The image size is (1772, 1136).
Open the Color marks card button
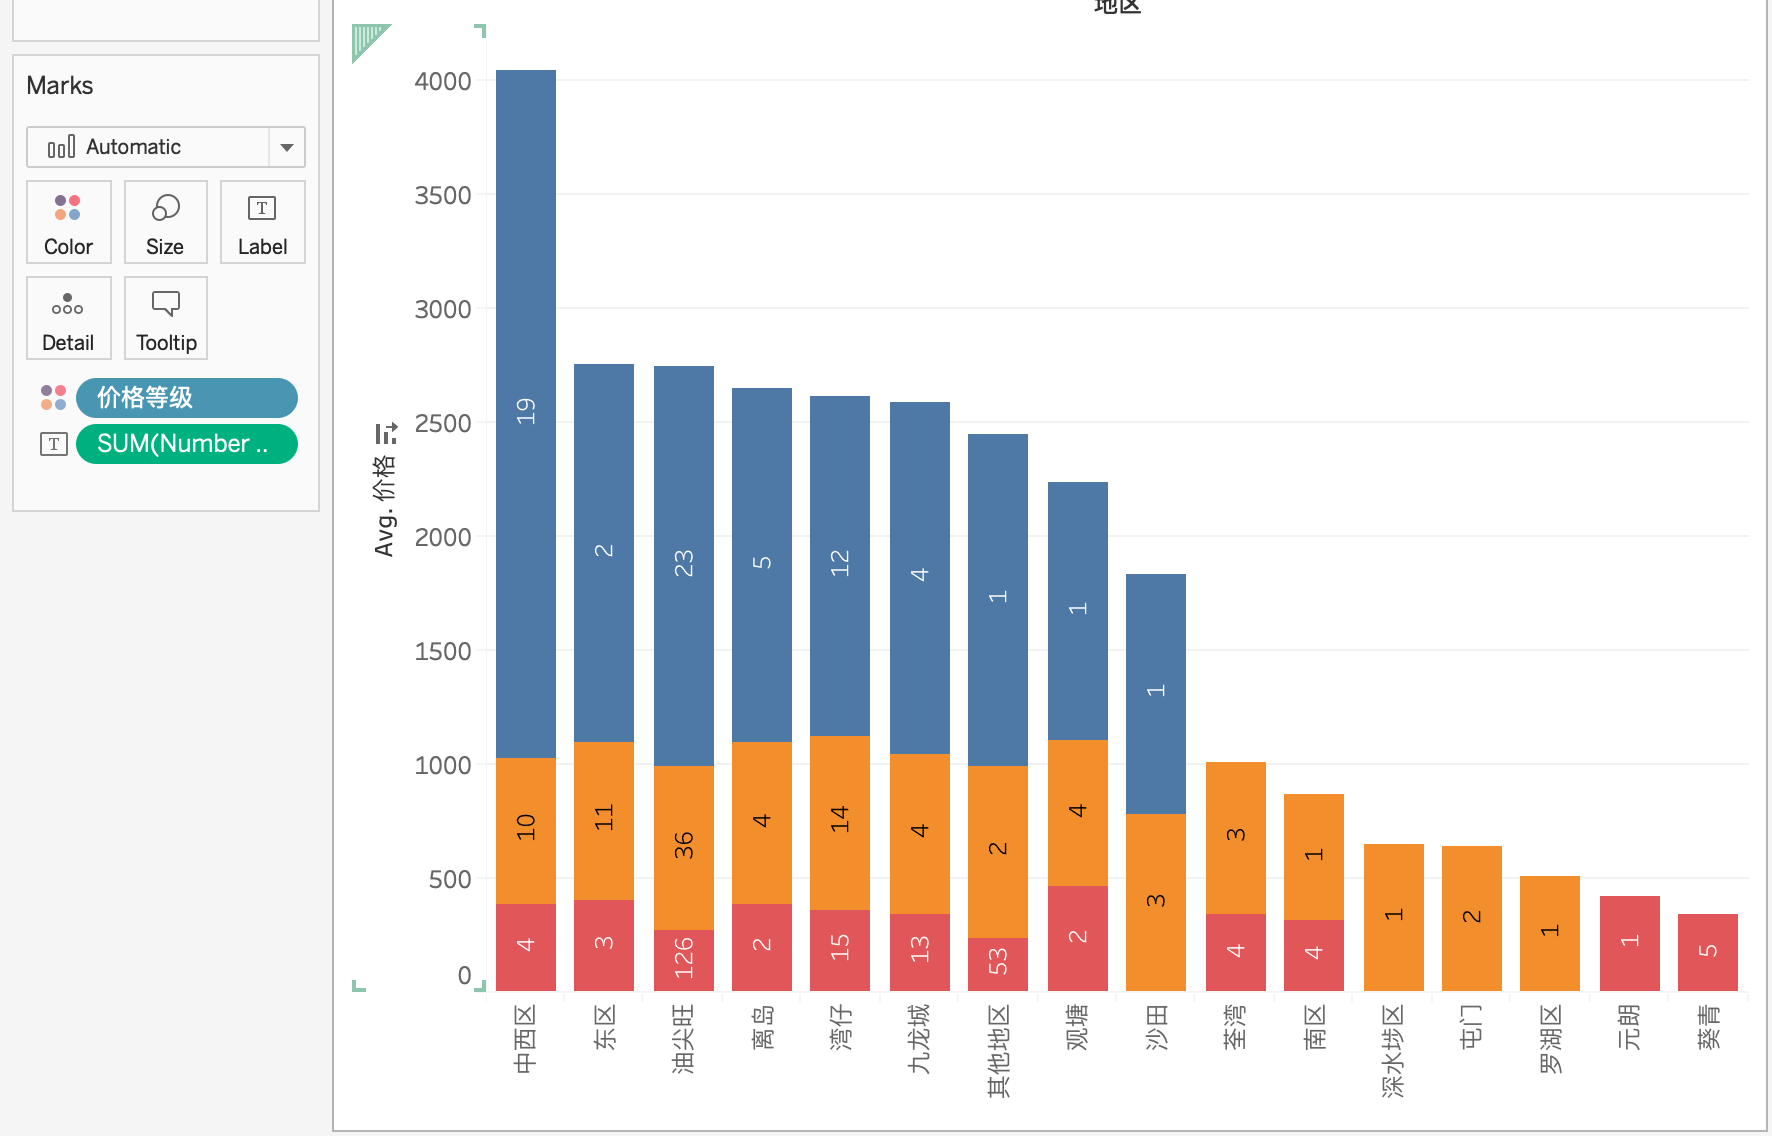(69, 222)
